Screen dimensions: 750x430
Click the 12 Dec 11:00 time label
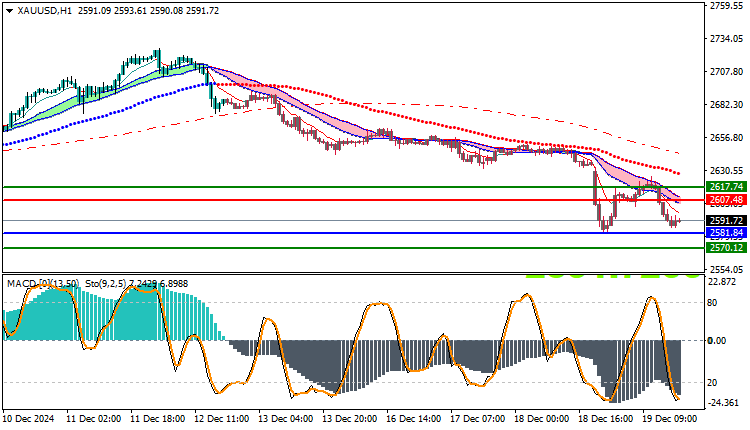pyautogui.click(x=221, y=419)
